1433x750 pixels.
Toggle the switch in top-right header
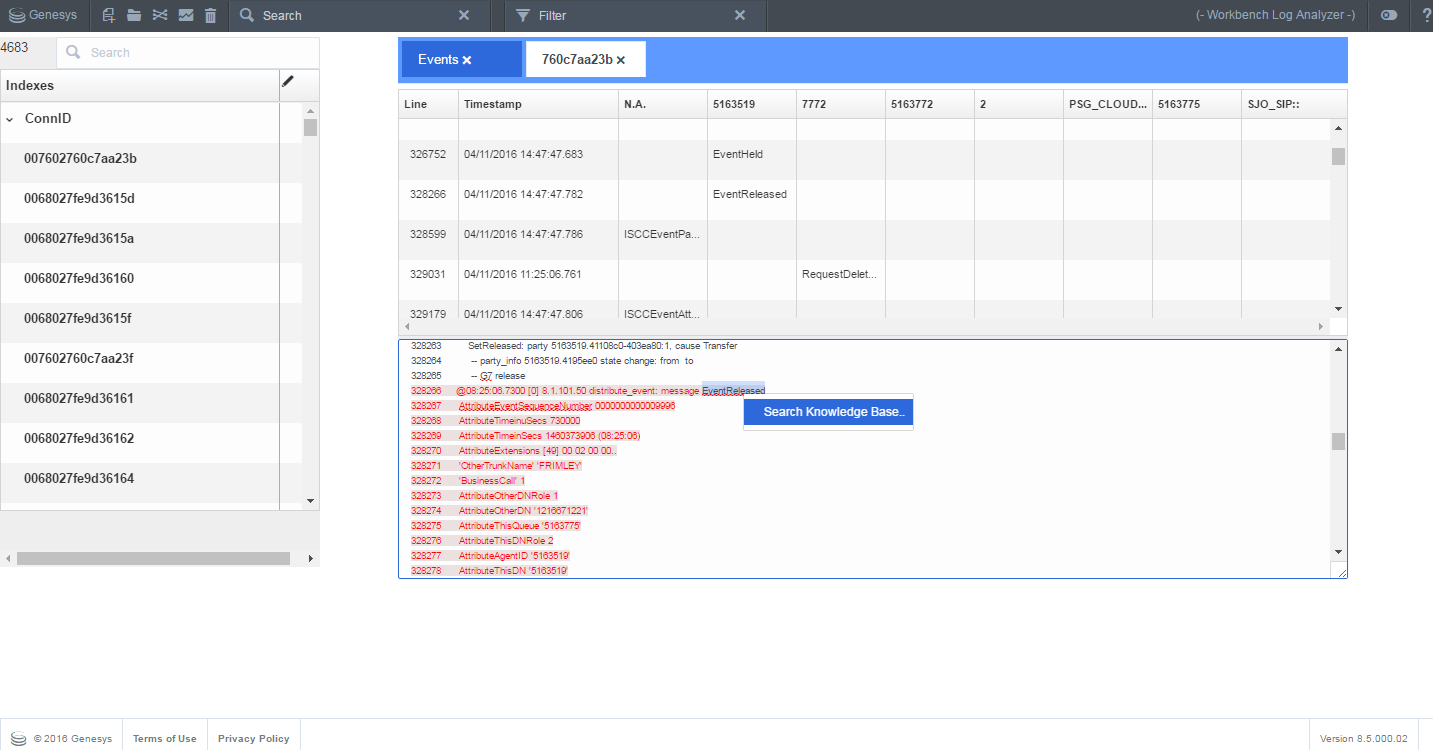(x=1388, y=15)
